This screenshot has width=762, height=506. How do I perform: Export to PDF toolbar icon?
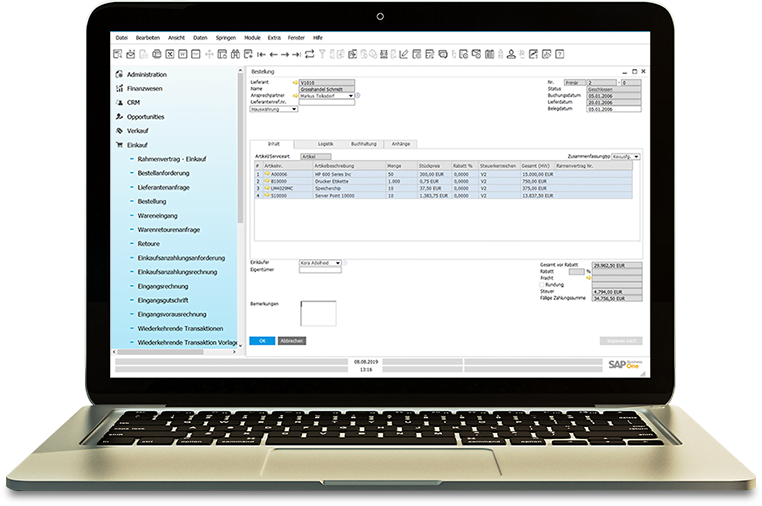pyautogui.click(x=196, y=54)
